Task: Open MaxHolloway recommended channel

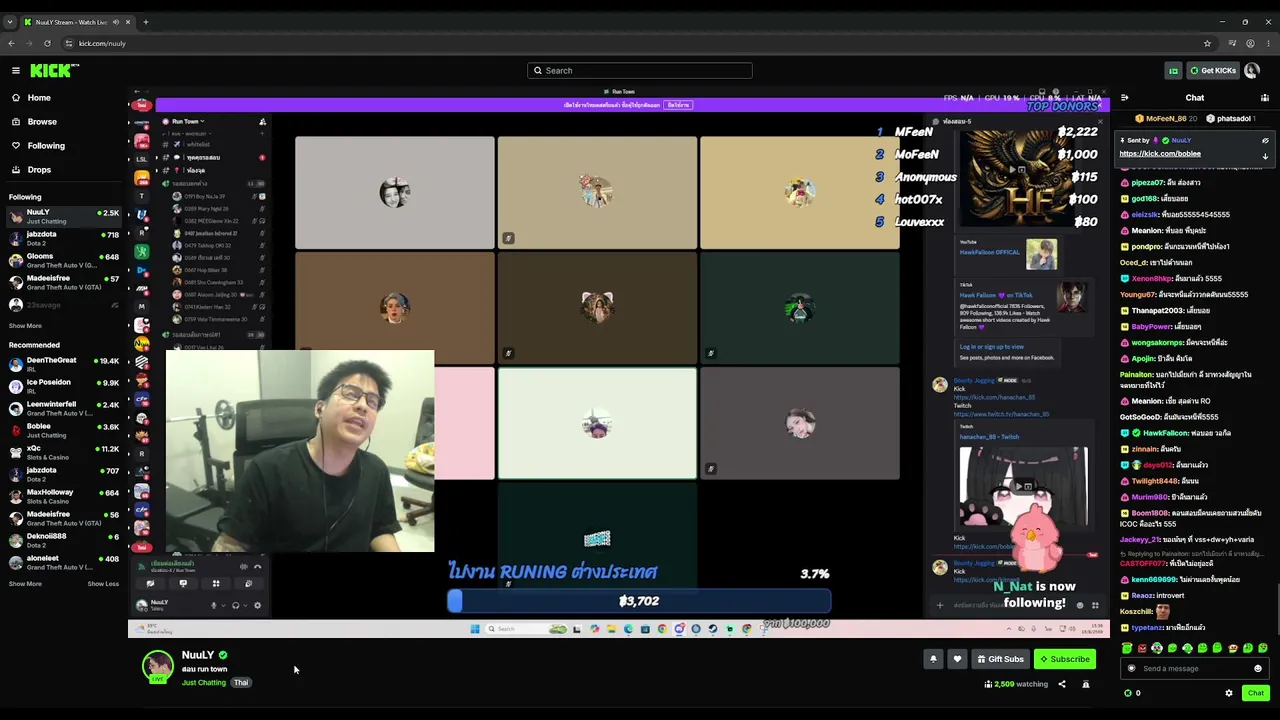Action: point(63,496)
